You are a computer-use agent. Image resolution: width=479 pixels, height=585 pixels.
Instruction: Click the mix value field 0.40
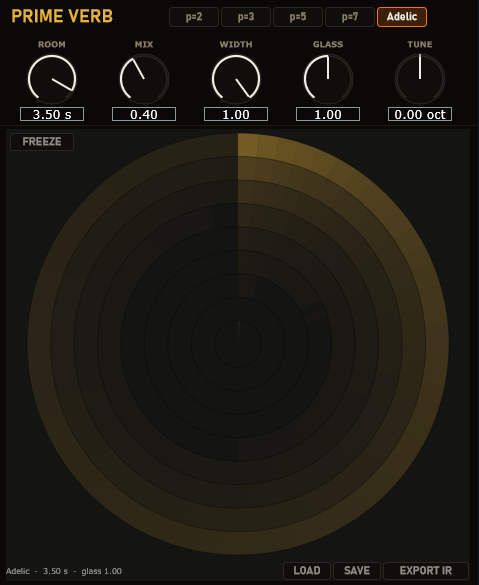(x=144, y=114)
